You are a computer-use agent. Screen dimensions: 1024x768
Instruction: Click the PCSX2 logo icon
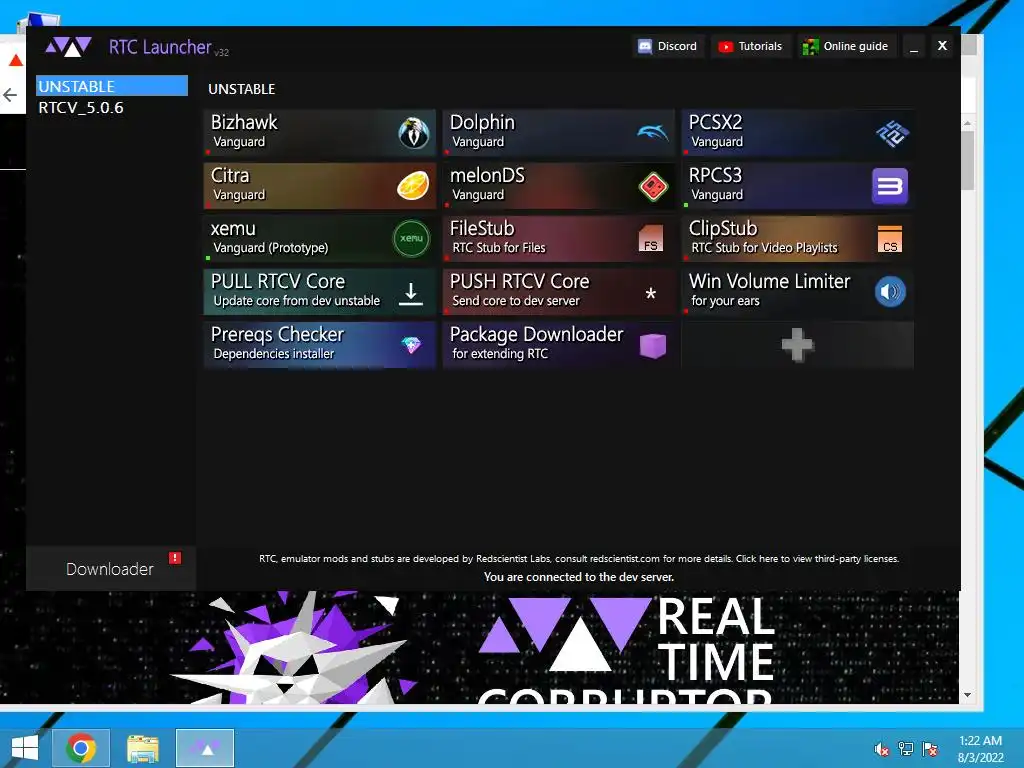pyautogui.click(x=891, y=133)
